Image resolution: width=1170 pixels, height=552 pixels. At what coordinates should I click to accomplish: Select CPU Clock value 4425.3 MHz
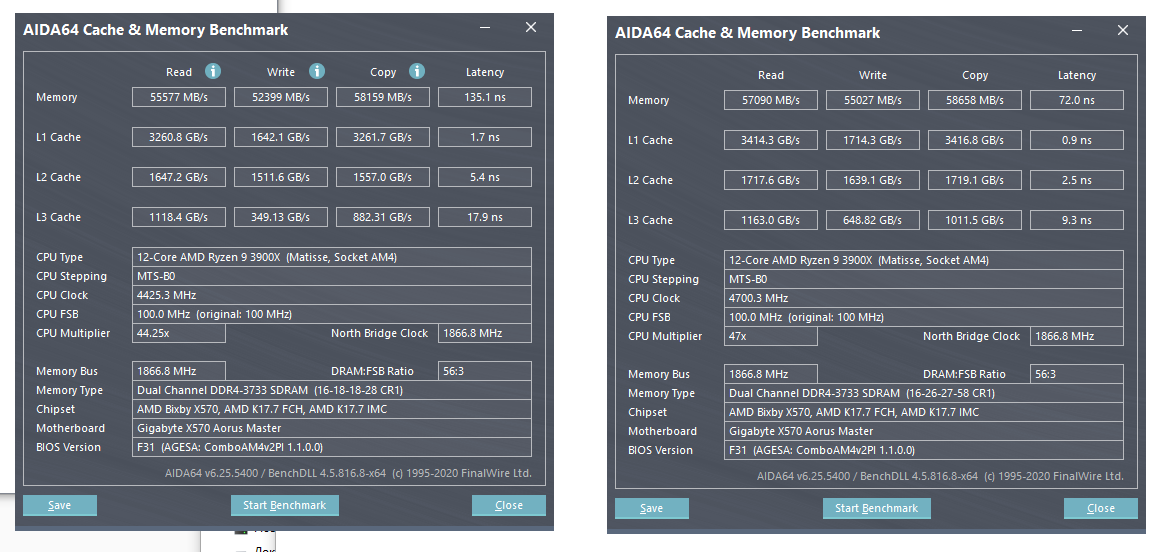pos(332,295)
